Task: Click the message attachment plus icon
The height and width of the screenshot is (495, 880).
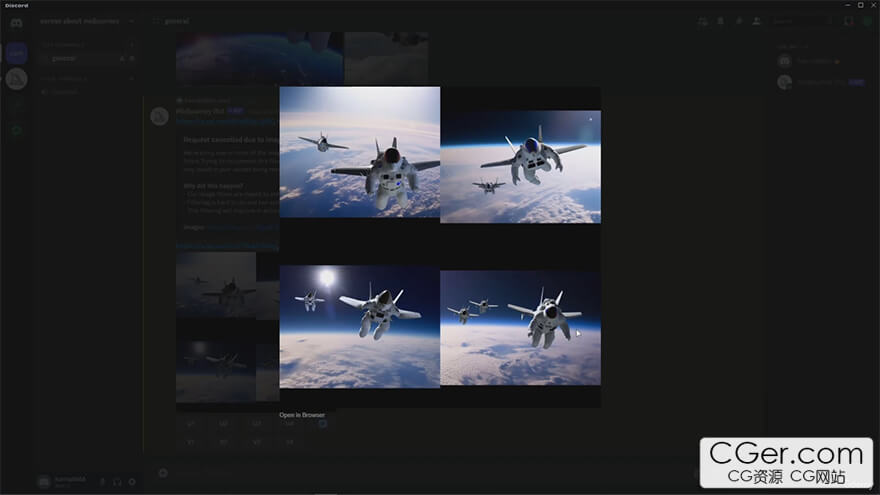Action: point(163,473)
